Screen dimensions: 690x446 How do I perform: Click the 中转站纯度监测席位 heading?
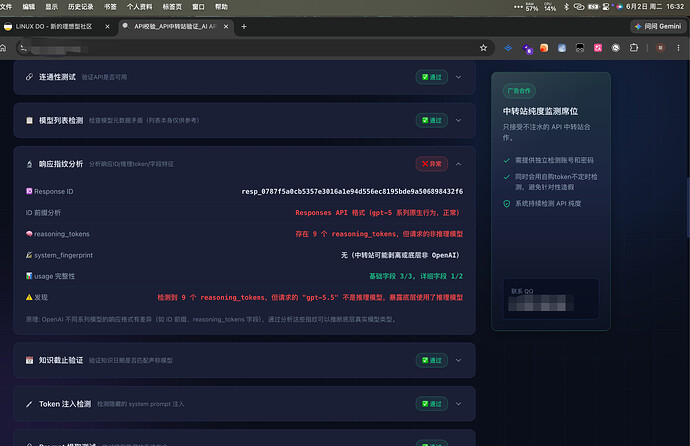[x=540, y=111]
